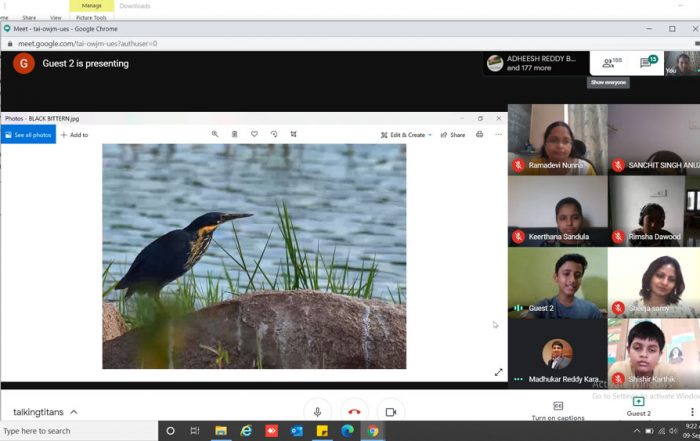The height and width of the screenshot is (441, 700).
Task: Select Shishir Karthik video tile
Action: [x=654, y=354]
